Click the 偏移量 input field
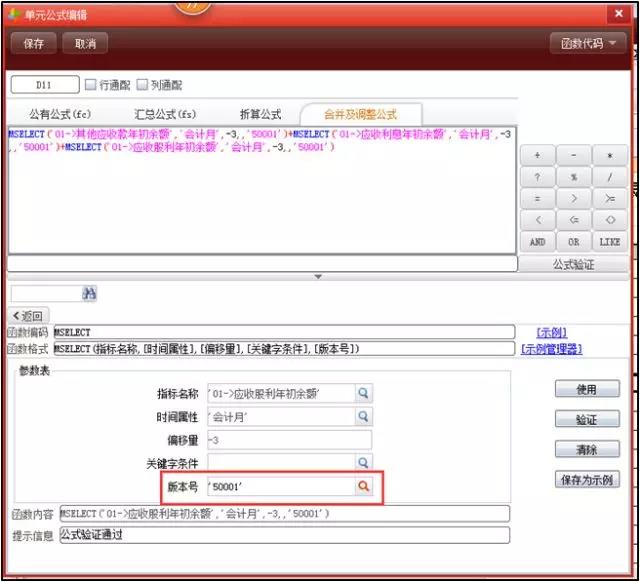This screenshot has height=582, width=640. [x=288, y=440]
